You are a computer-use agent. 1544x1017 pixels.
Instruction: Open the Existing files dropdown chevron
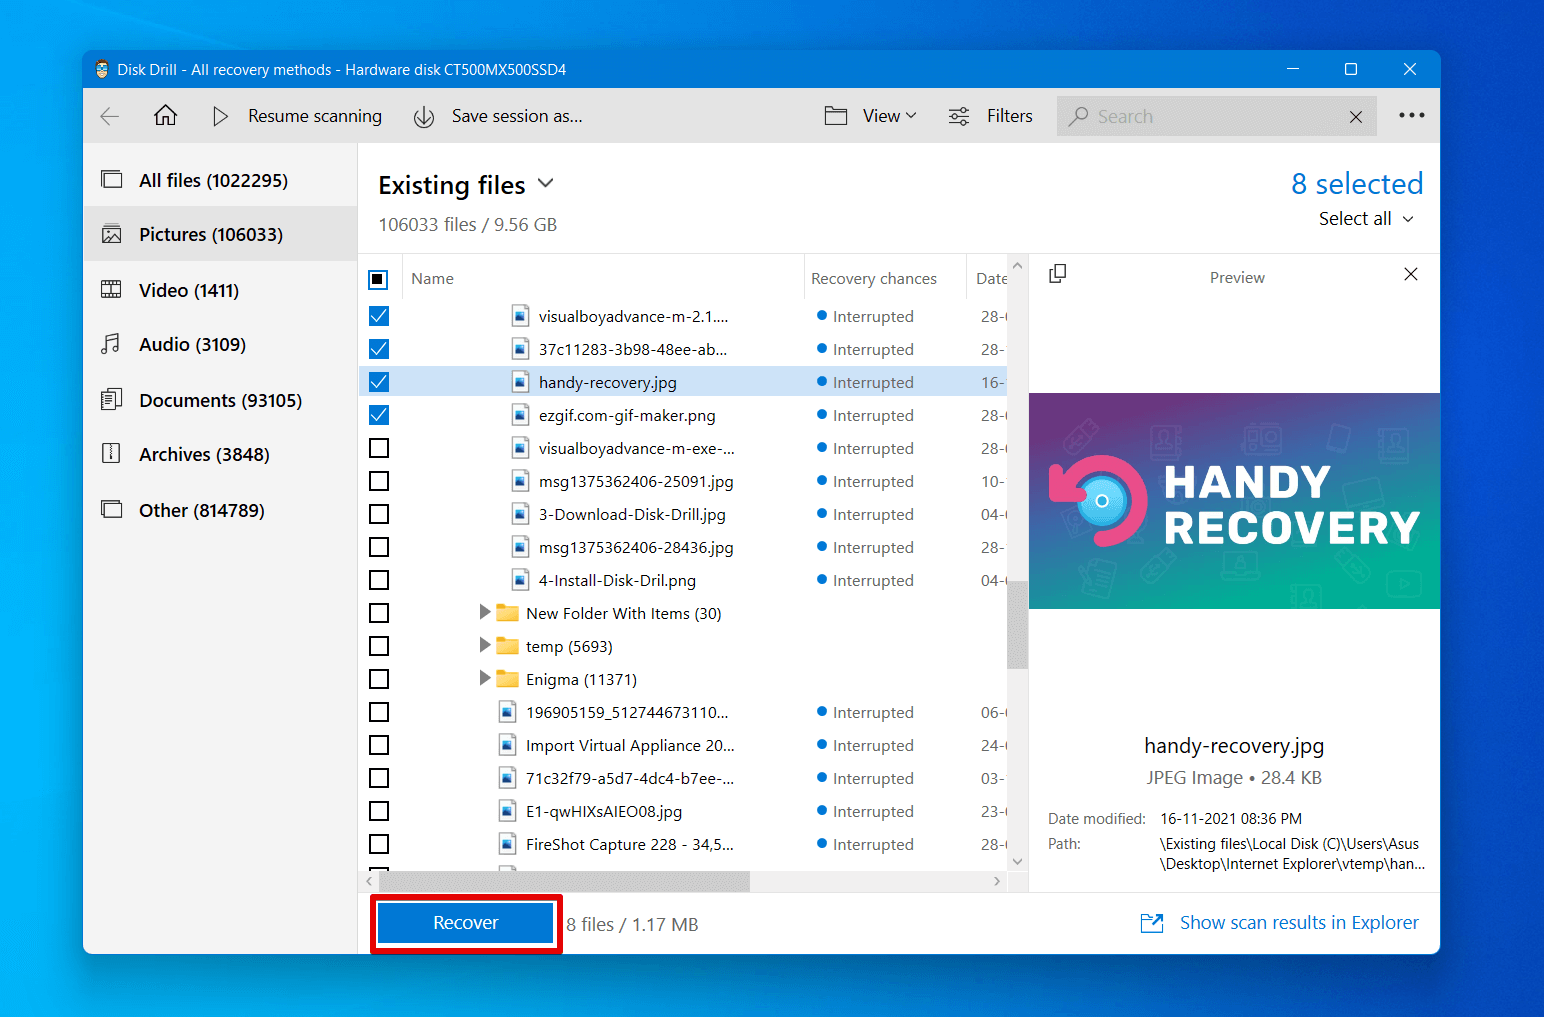tap(545, 184)
